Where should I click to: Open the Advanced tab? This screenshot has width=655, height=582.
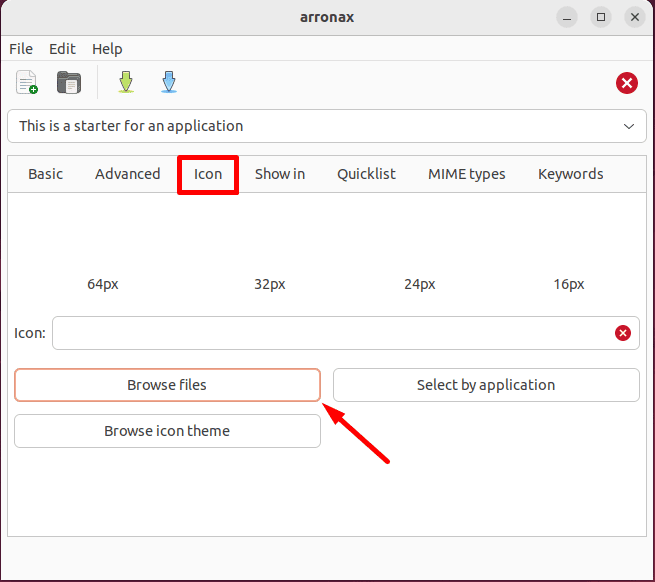[x=127, y=174]
